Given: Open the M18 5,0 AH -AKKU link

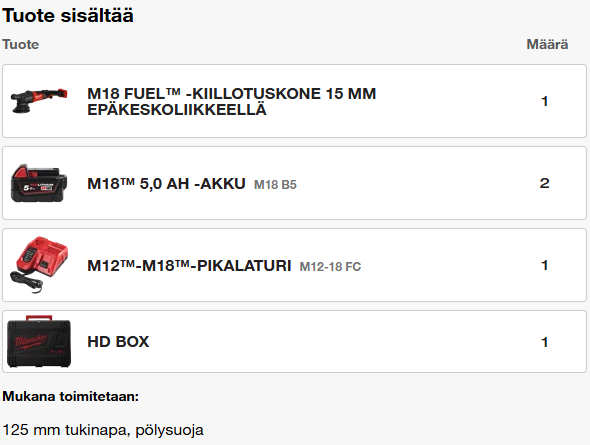Looking at the screenshot, I should tap(166, 184).
